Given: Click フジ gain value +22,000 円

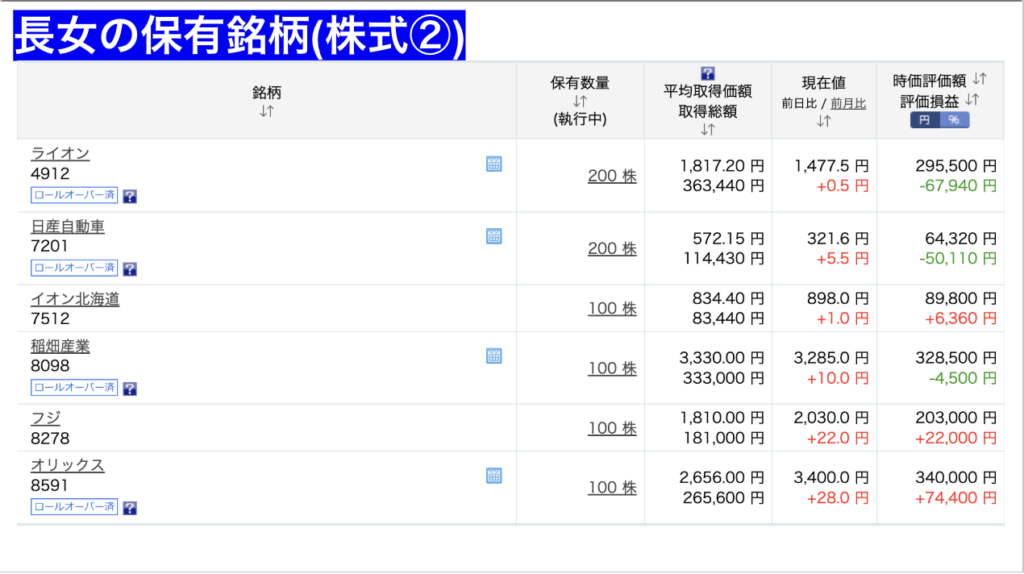Looking at the screenshot, I should pos(956,438).
